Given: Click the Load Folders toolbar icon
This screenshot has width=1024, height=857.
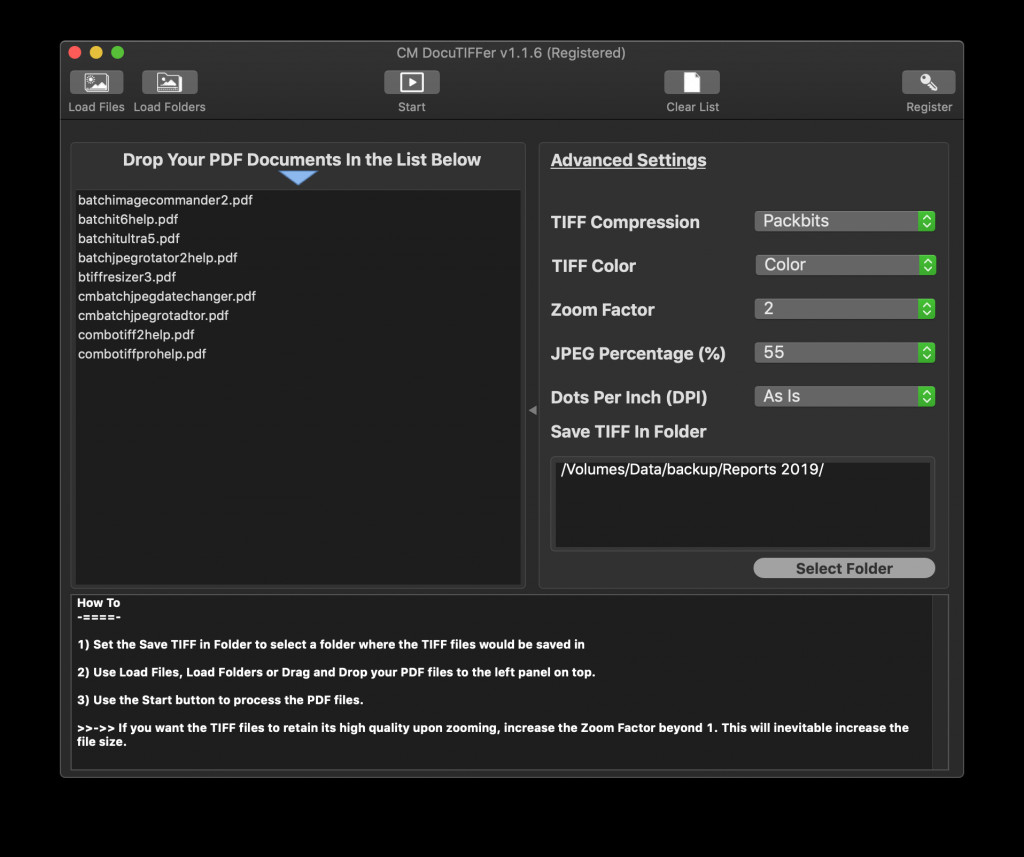Looking at the screenshot, I should 169,82.
